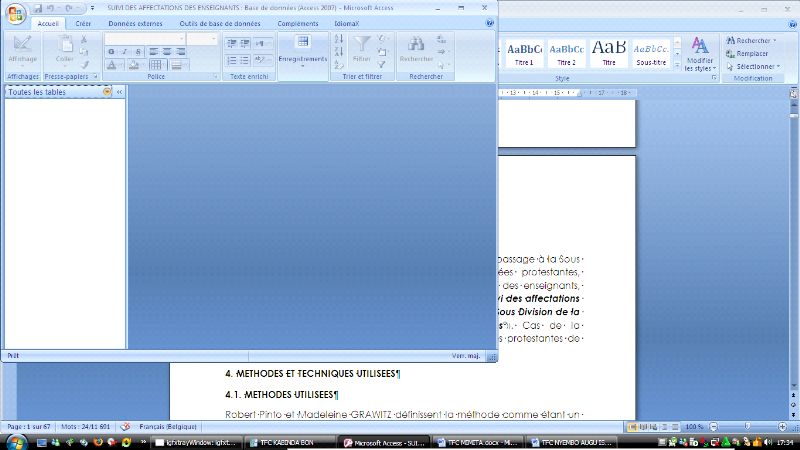
Task: Apply the Titre 2 style in Word
Action: tap(566, 54)
